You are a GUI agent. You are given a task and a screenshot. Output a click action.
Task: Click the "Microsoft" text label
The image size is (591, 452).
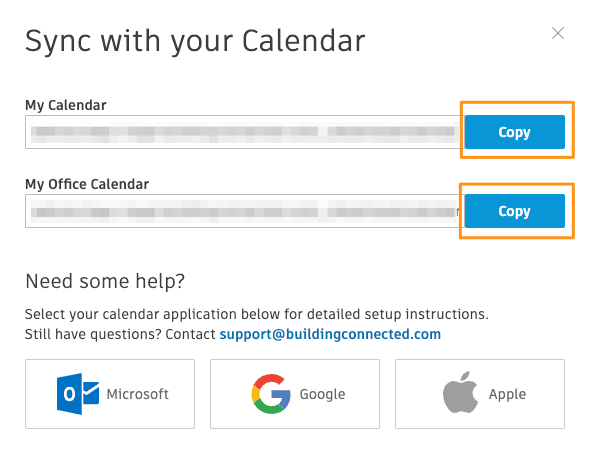tap(138, 394)
